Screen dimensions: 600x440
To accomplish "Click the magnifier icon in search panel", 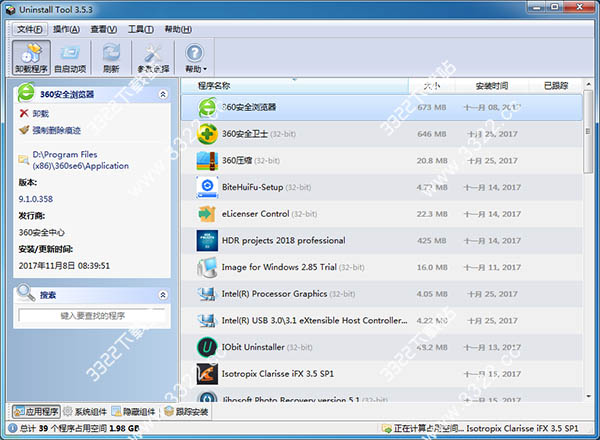I will pyautogui.click(x=26, y=293).
